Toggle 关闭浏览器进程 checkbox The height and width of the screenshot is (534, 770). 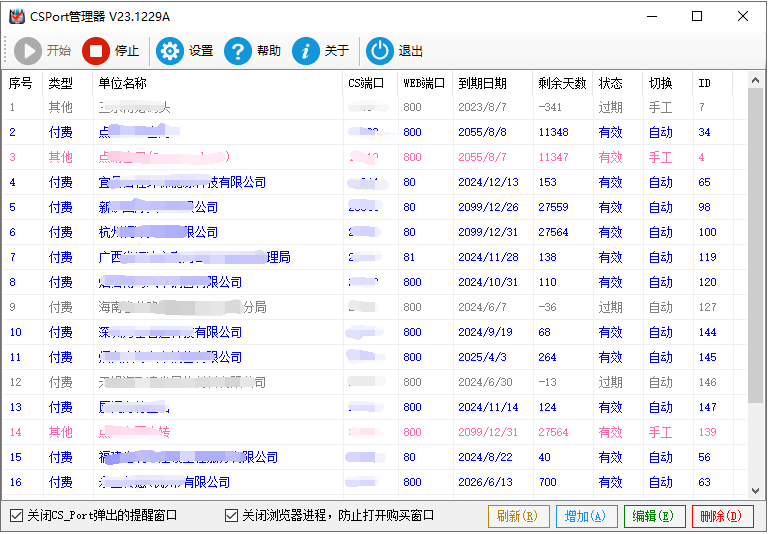(x=232, y=516)
